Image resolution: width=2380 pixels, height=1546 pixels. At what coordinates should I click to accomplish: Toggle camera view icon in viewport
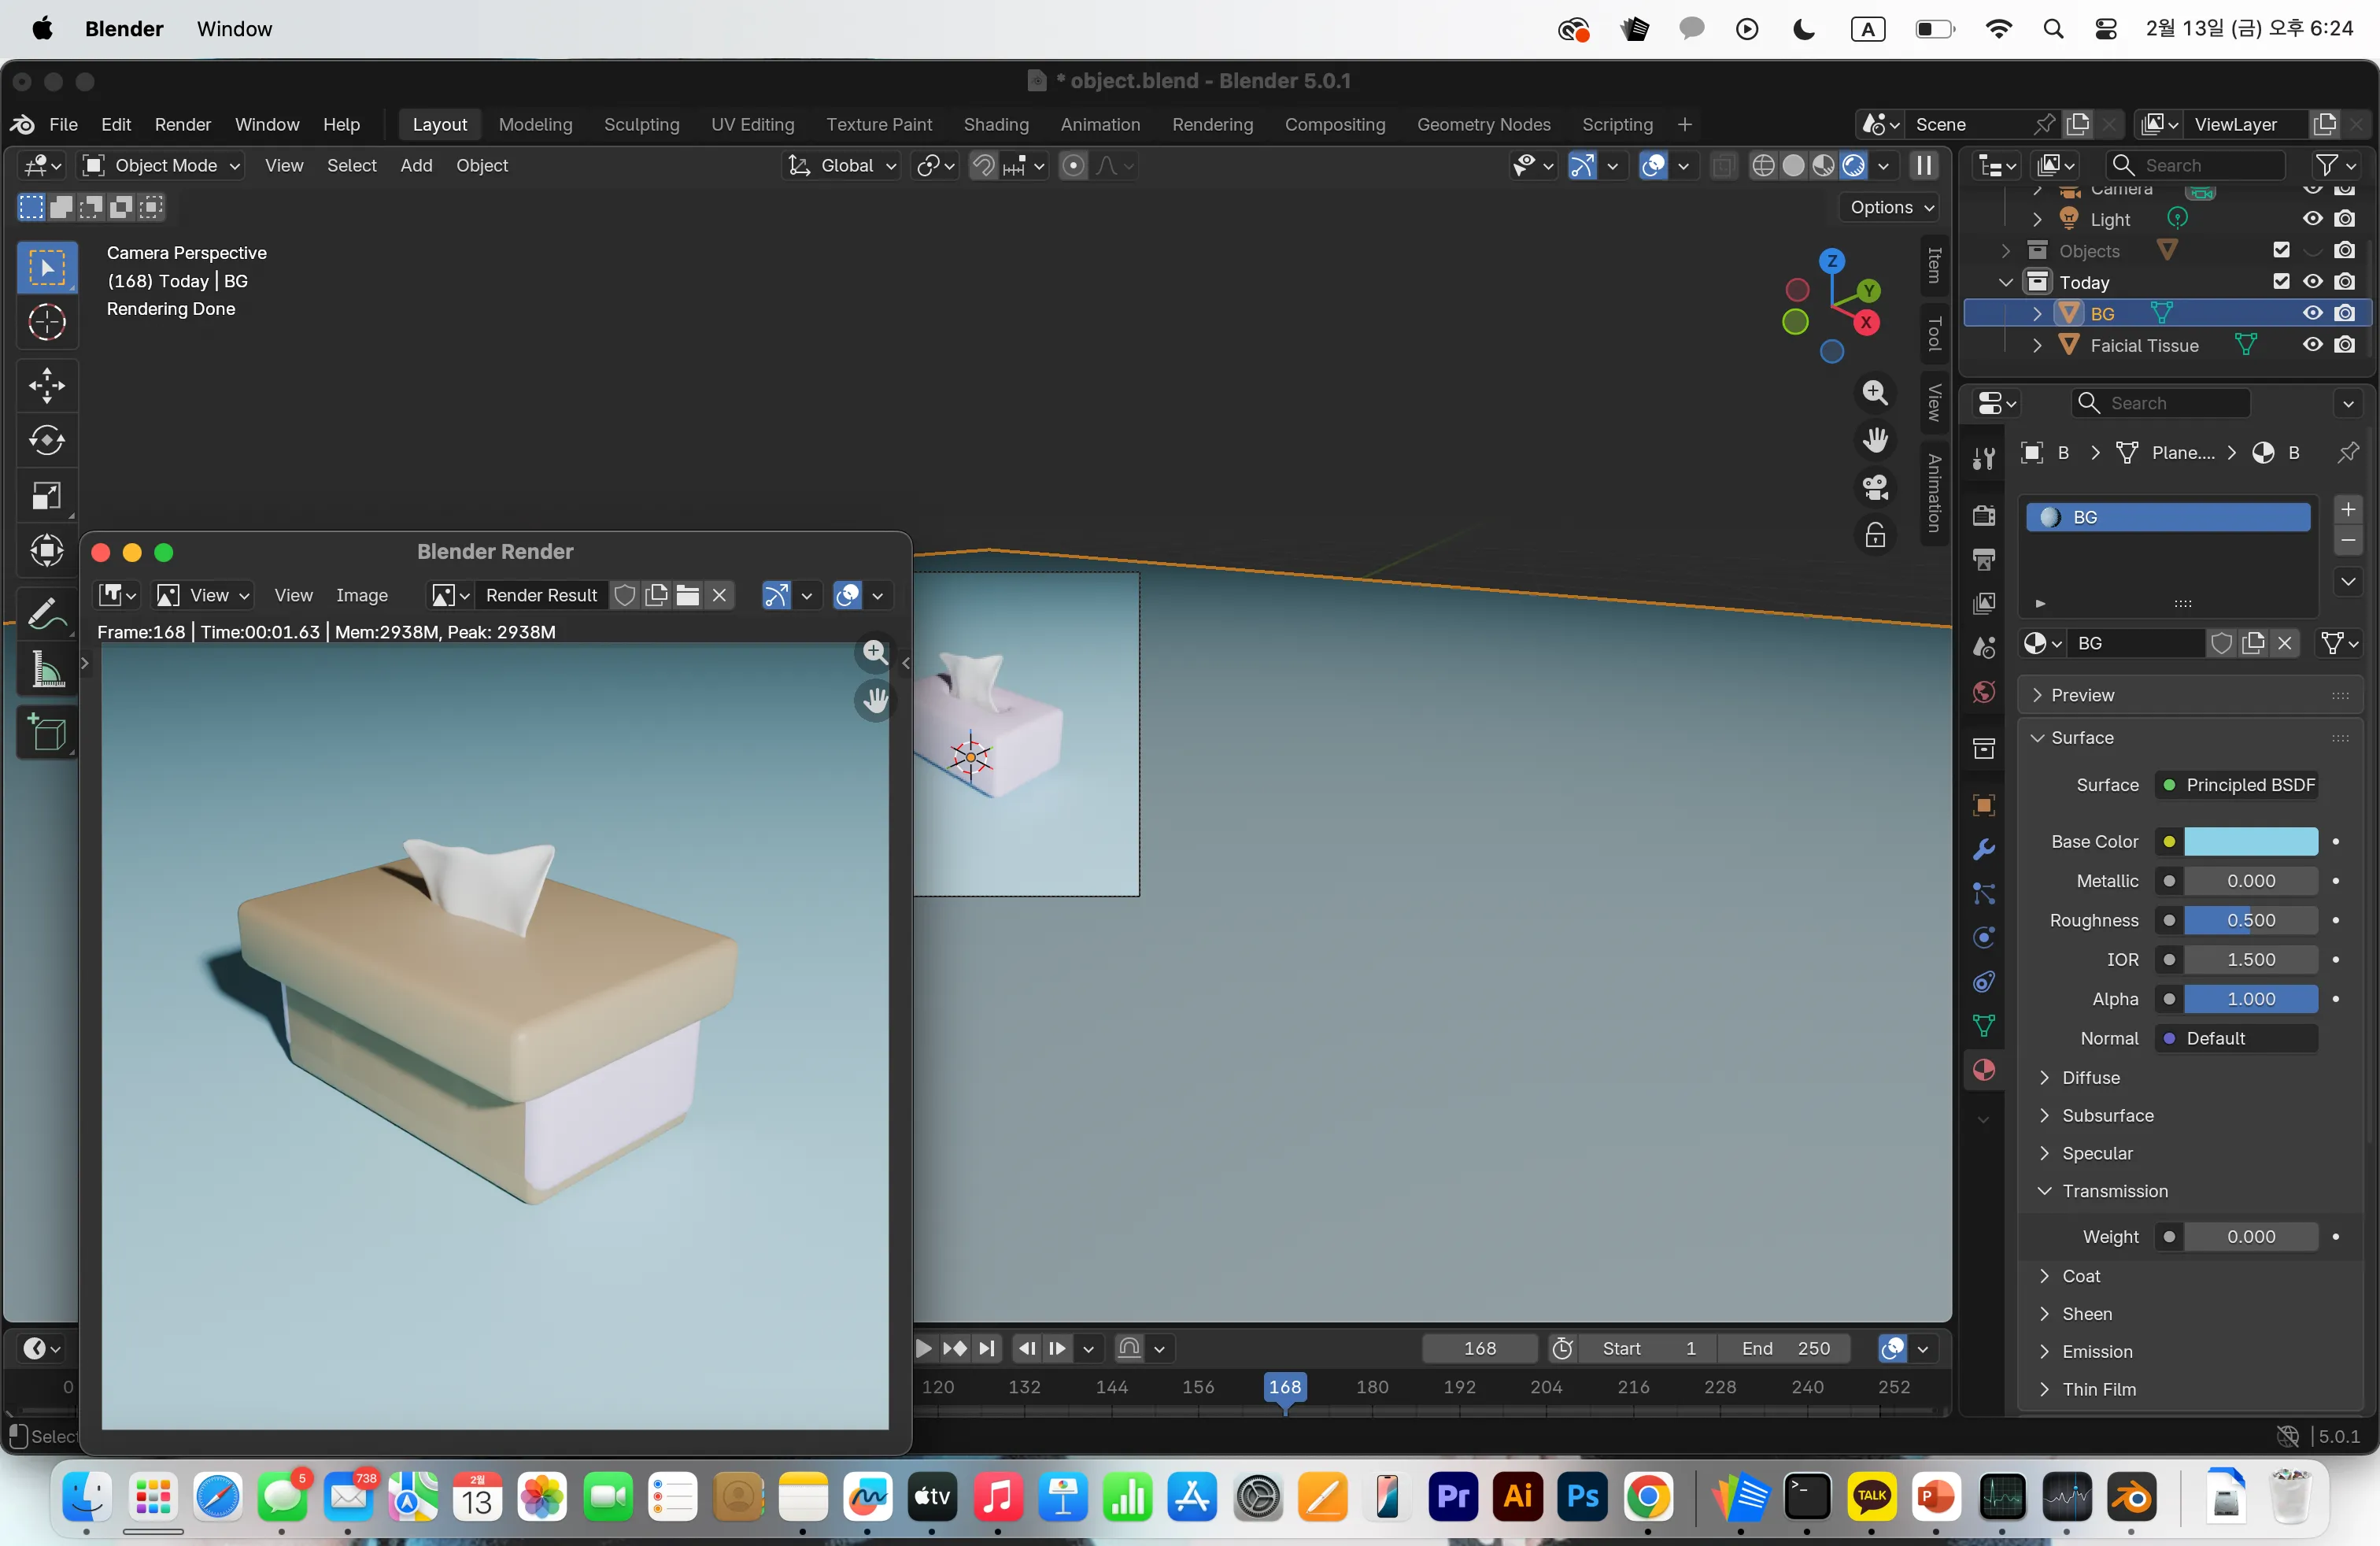click(x=1875, y=488)
